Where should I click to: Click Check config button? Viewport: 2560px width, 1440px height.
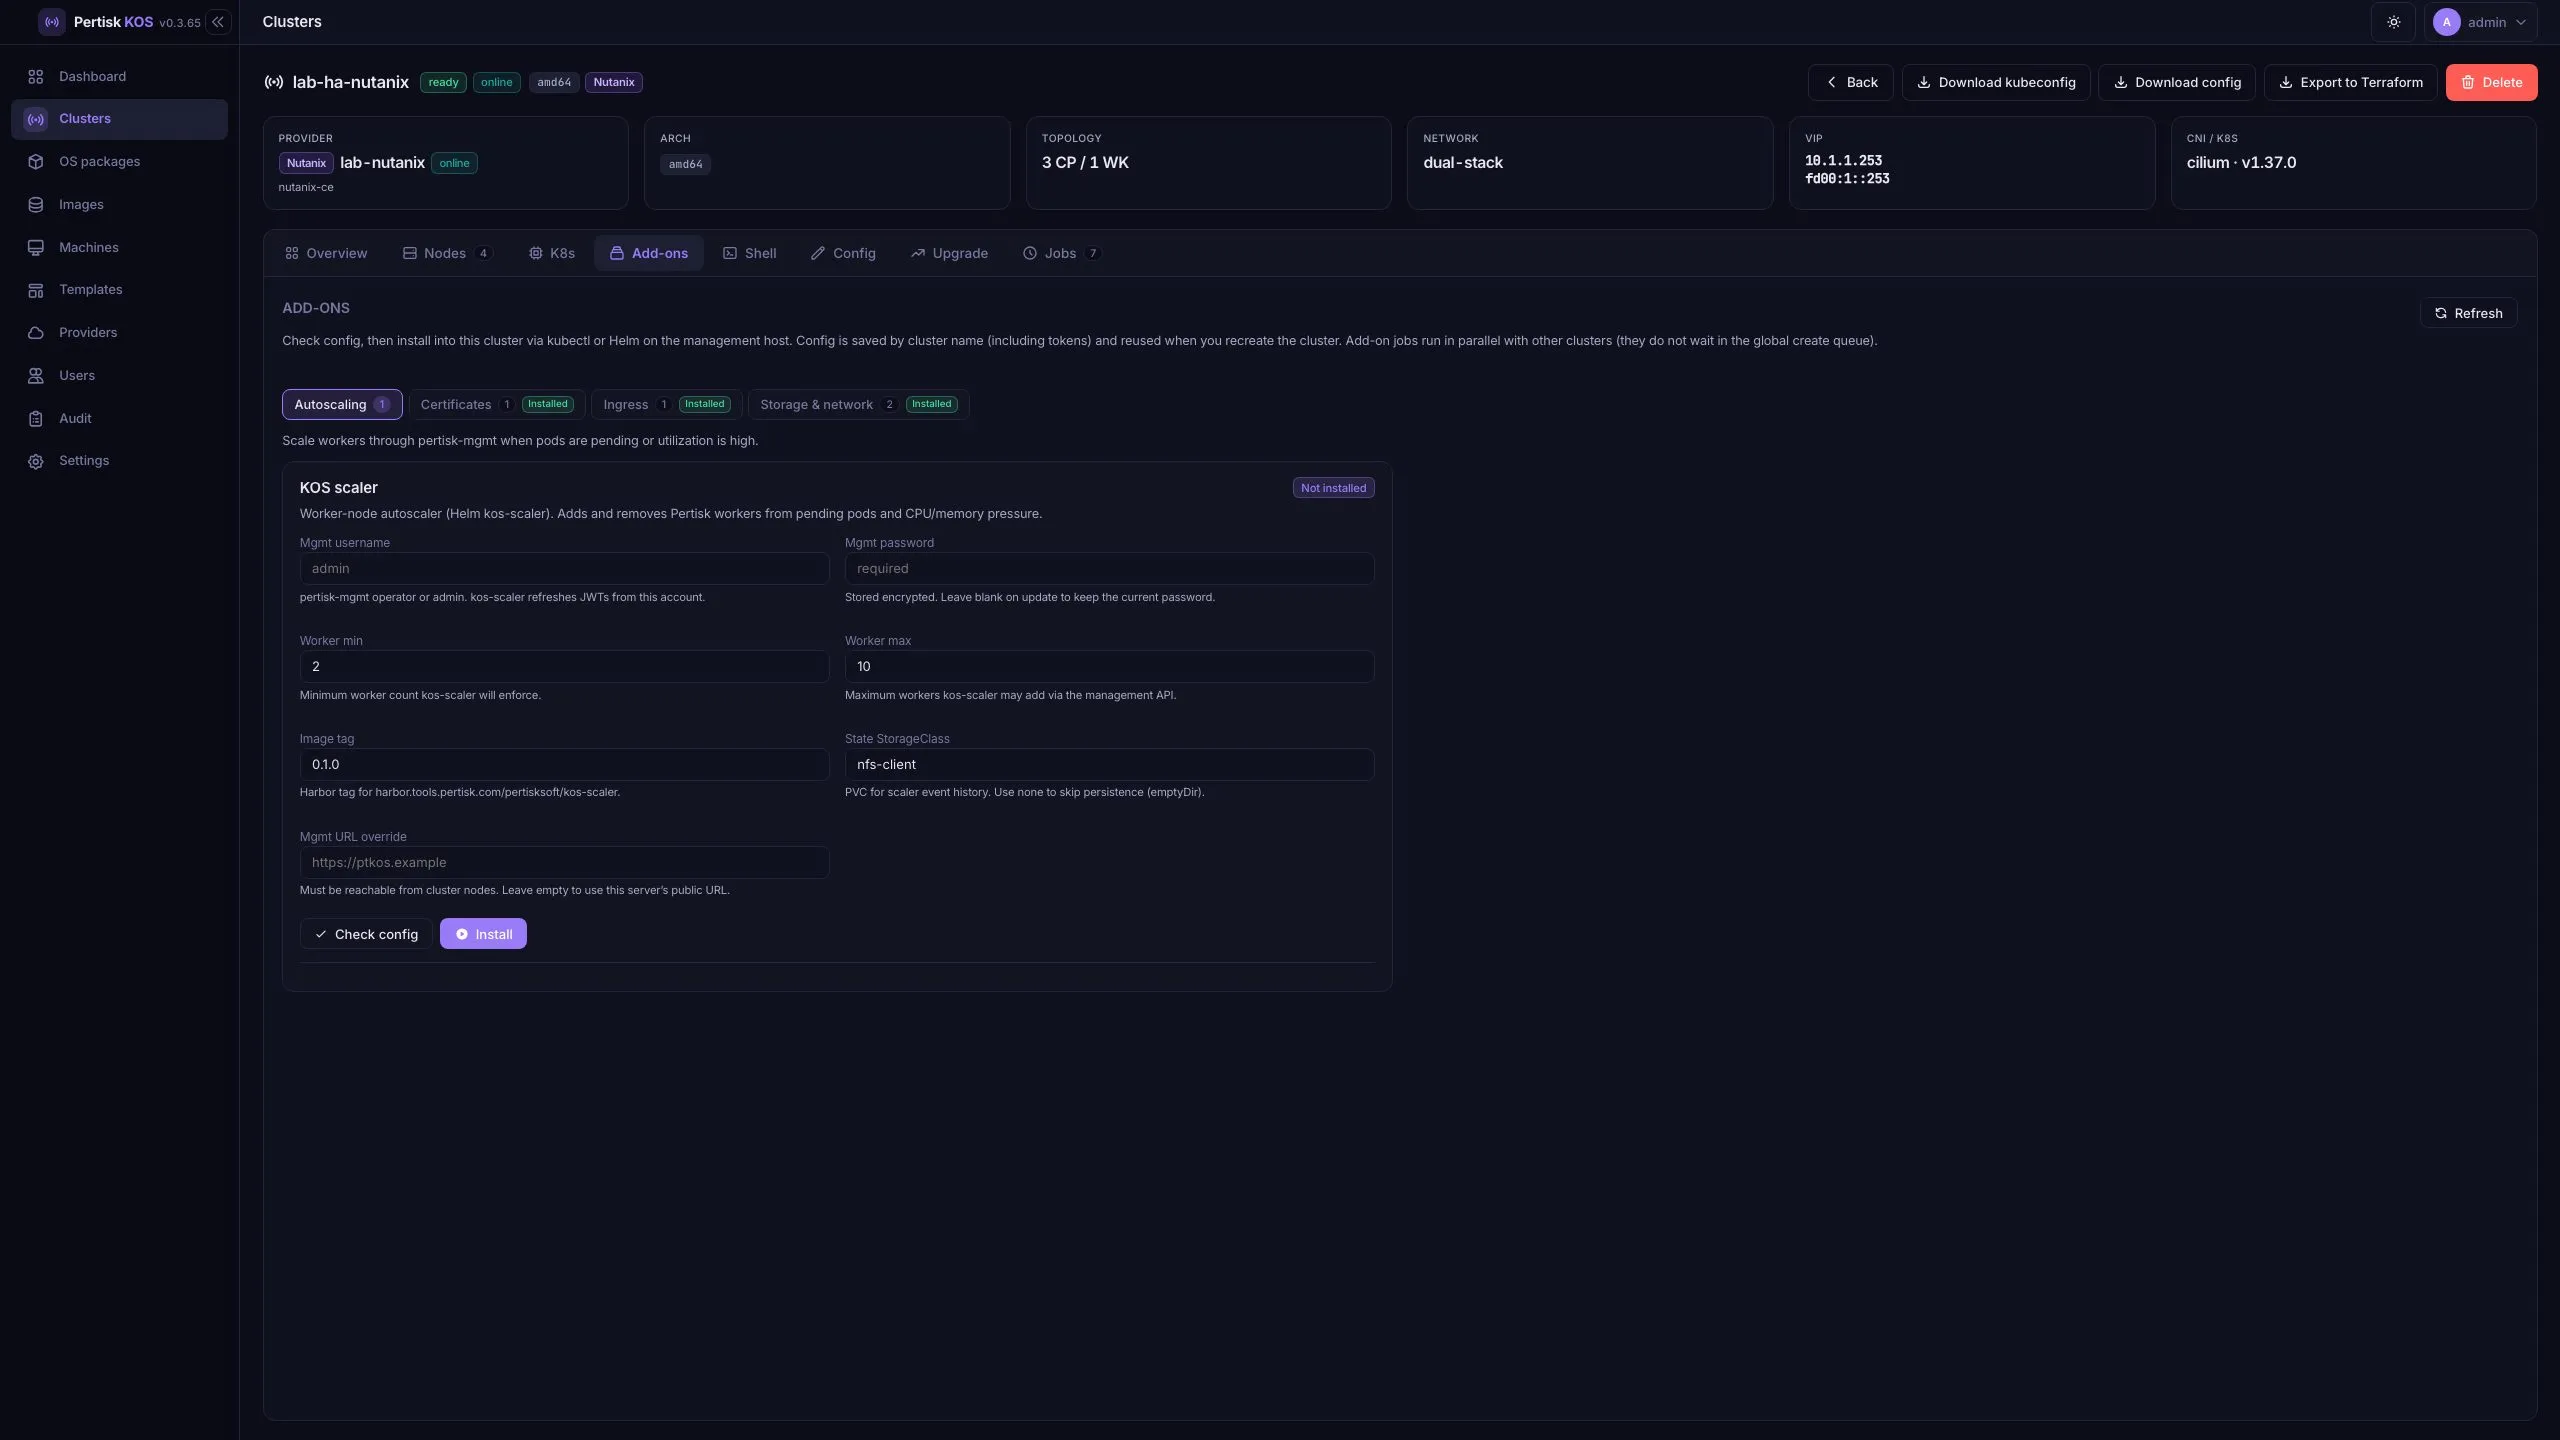(366, 934)
